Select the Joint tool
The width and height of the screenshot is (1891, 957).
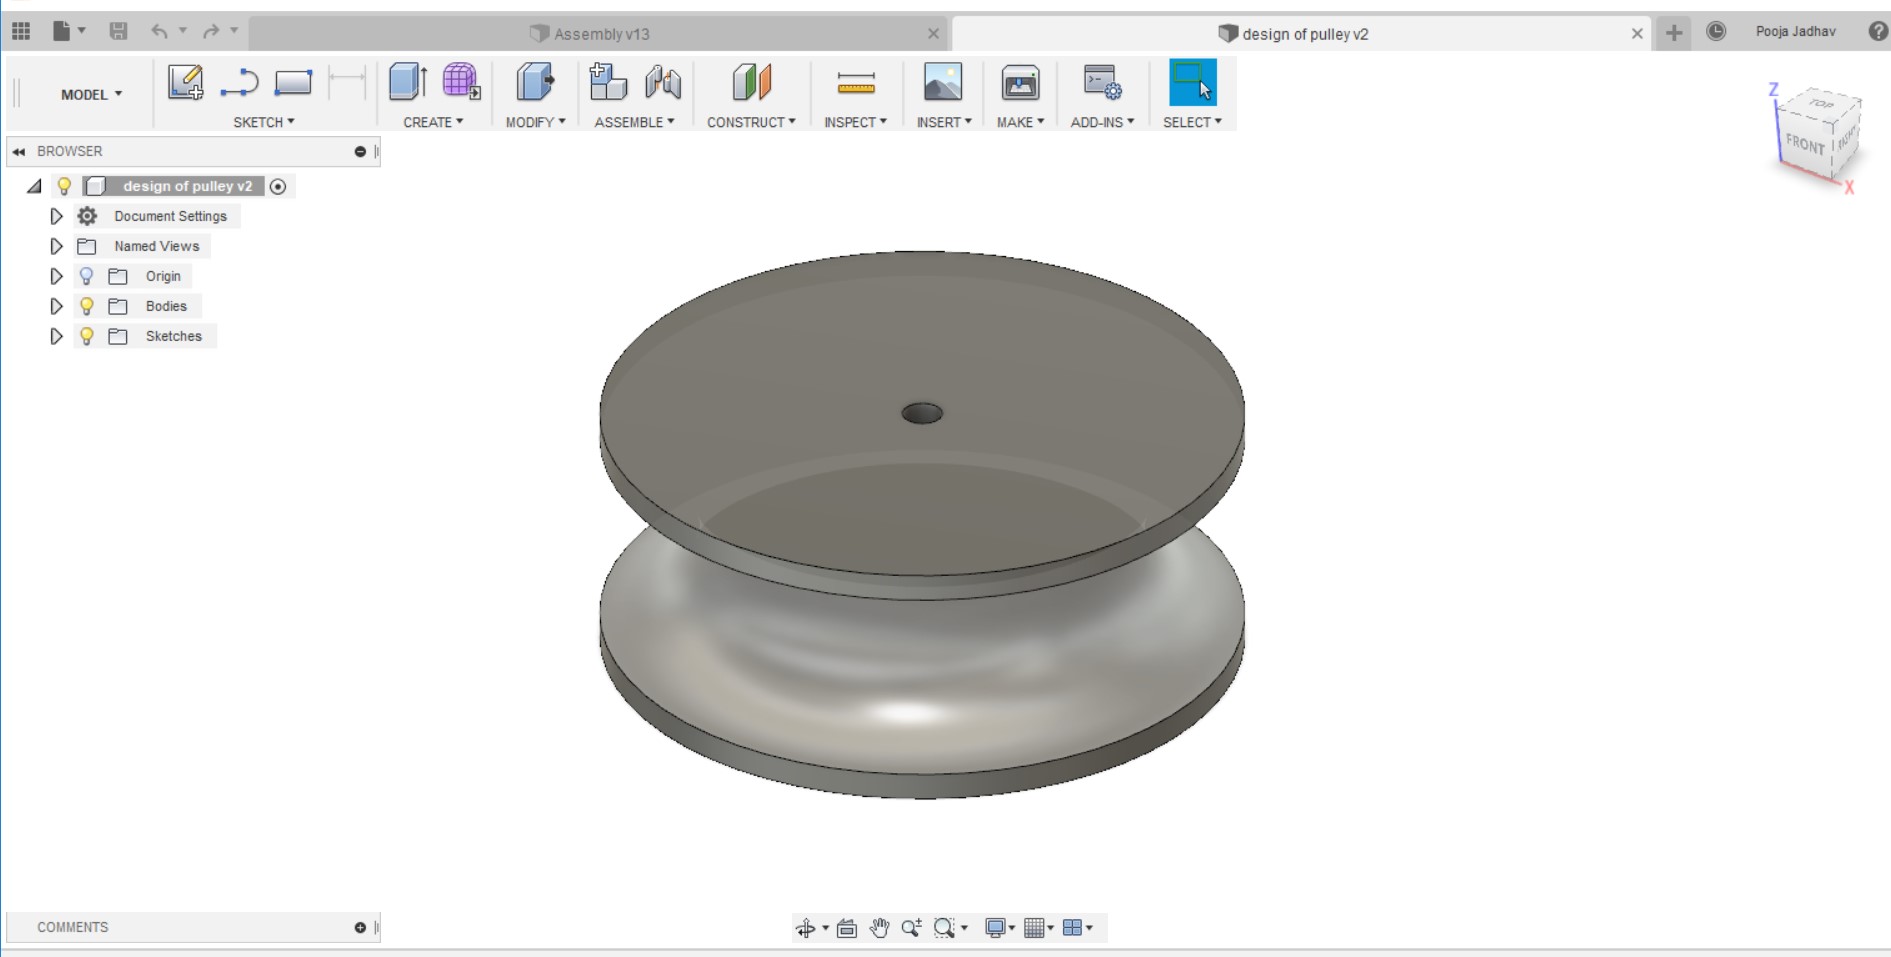click(662, 82)
